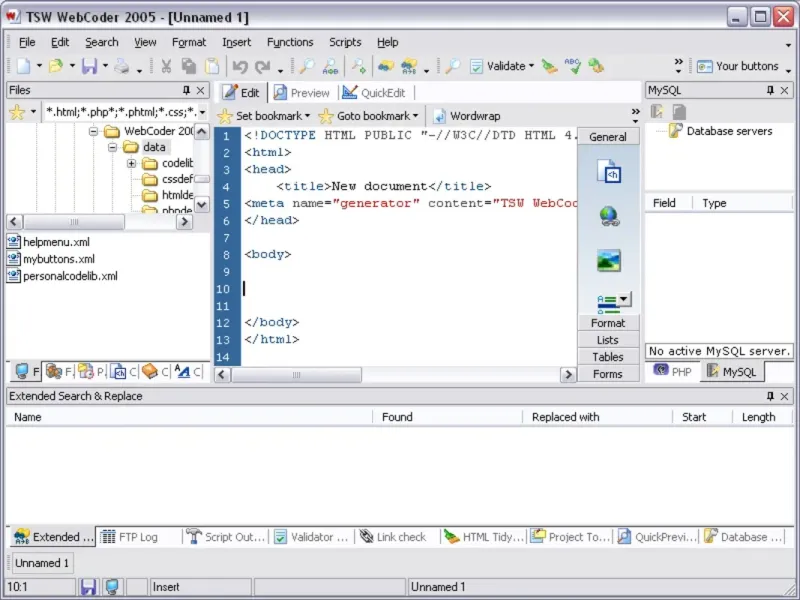Click the Undo arrow icon
Screen dimensions: 800x600
point(240,66)
